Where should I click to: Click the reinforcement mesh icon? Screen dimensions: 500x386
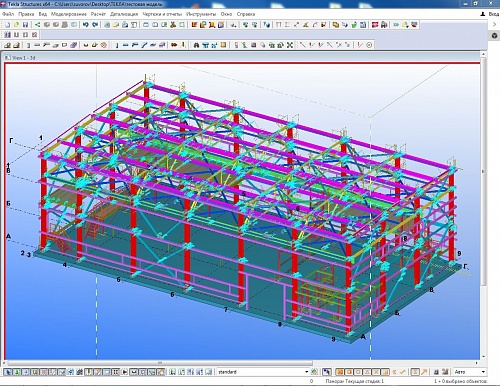point(104,45)
